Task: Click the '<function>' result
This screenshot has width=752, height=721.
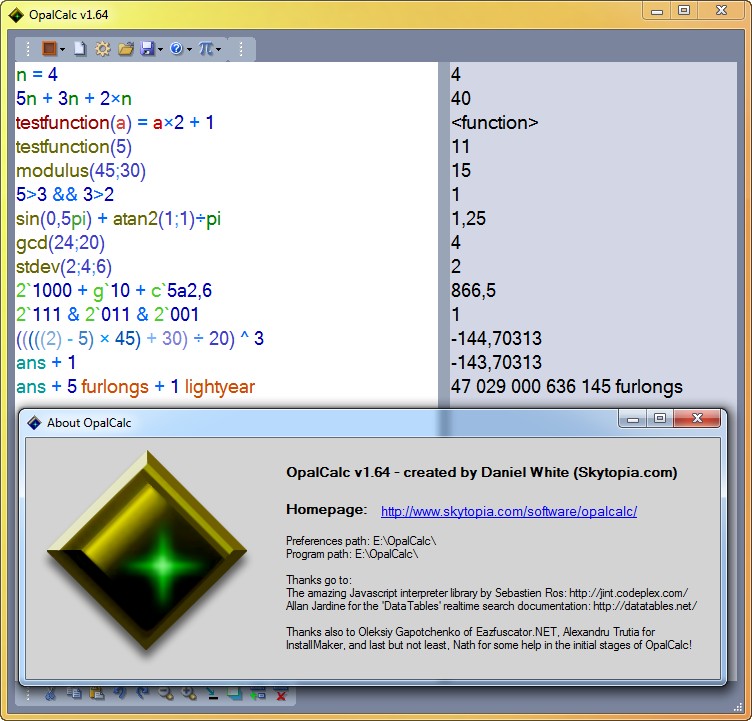Action: point(494,123)
